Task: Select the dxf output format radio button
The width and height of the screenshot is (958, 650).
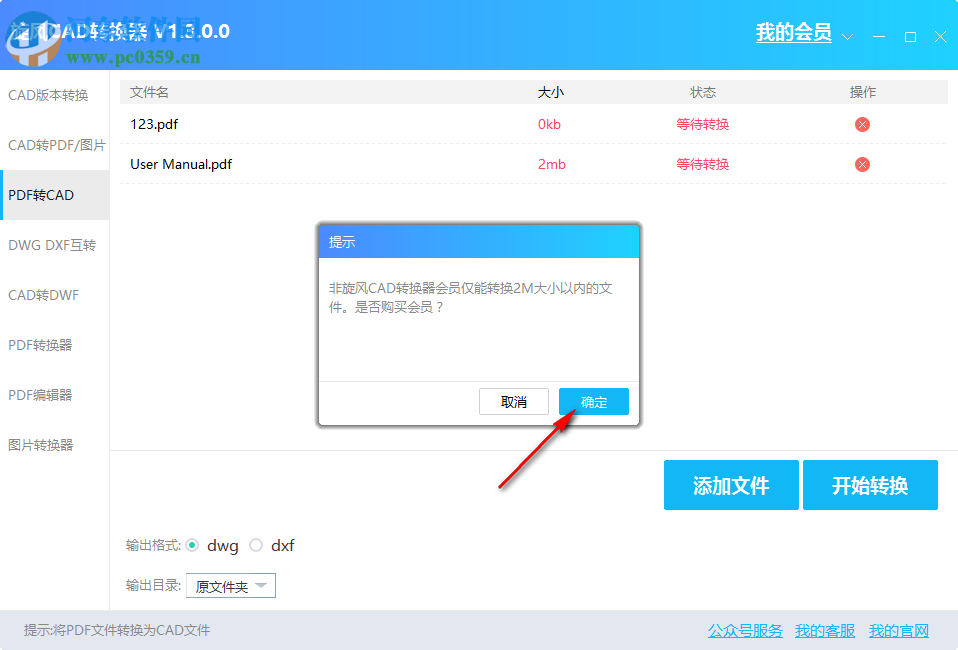Action: coord(256,545)
